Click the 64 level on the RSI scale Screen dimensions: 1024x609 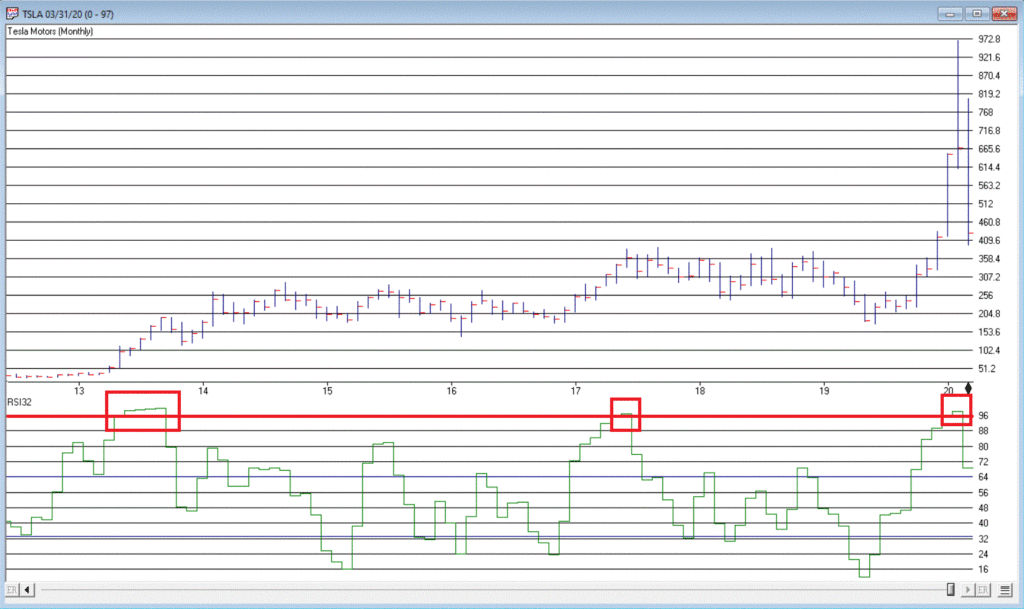coord(983,477)
